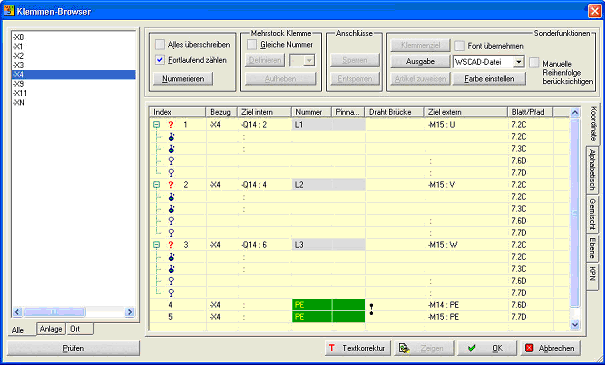Click the L2 number cell

click(311, 185)
